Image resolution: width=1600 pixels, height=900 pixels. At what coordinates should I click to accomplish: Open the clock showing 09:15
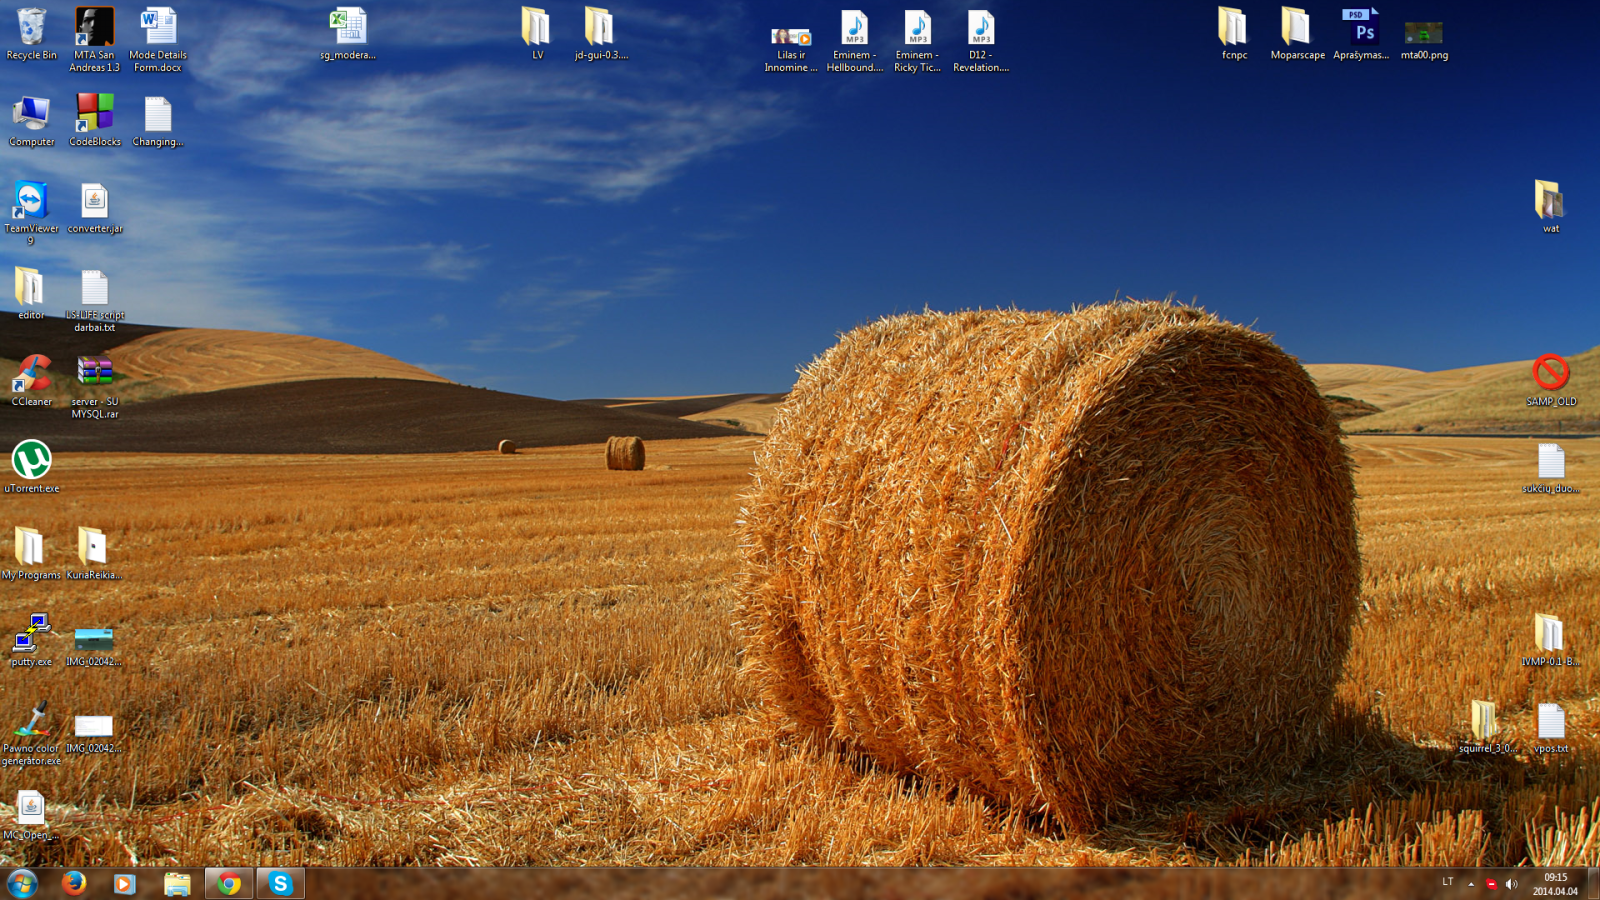point(1555,884)
